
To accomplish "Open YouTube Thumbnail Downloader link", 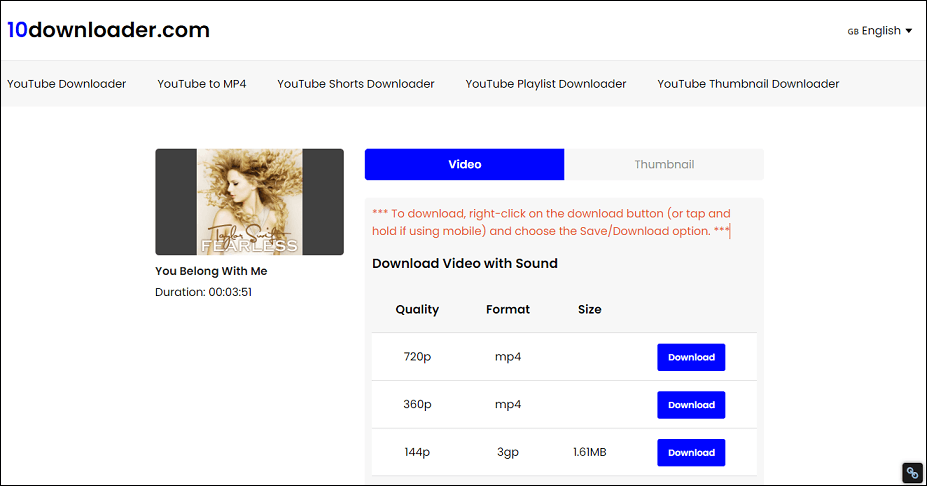I will 748,84.
